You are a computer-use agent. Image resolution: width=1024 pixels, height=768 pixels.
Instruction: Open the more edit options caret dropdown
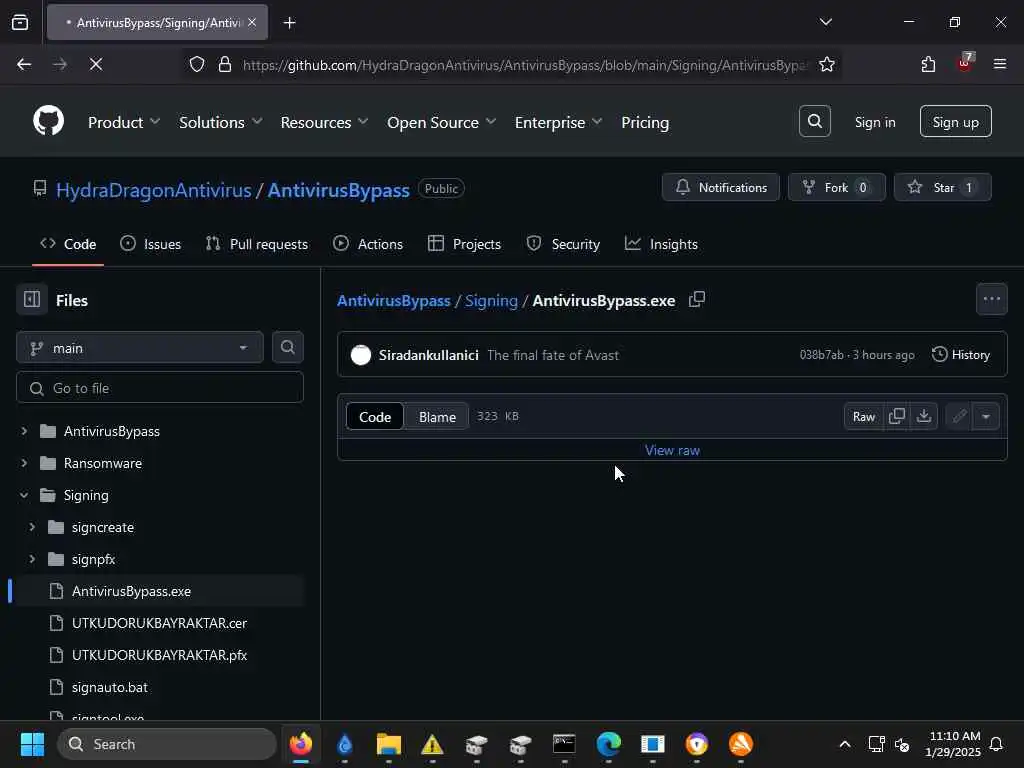pyautogui.click(x=985, y=416)
